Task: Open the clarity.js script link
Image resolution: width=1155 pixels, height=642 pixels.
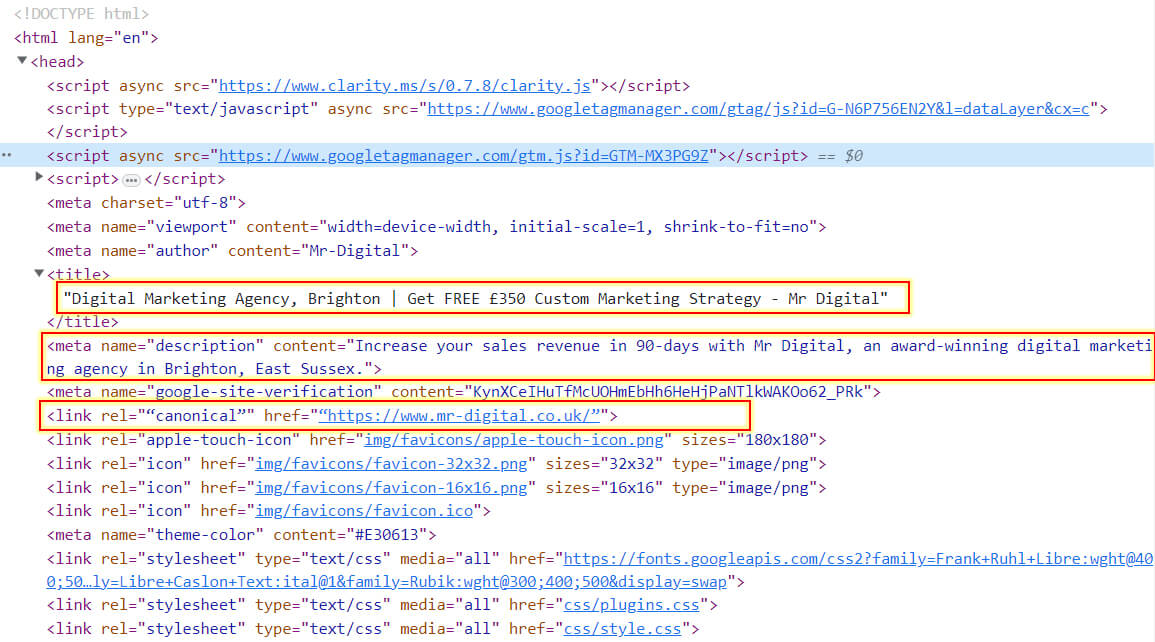Action: click(x=408, y=86)
